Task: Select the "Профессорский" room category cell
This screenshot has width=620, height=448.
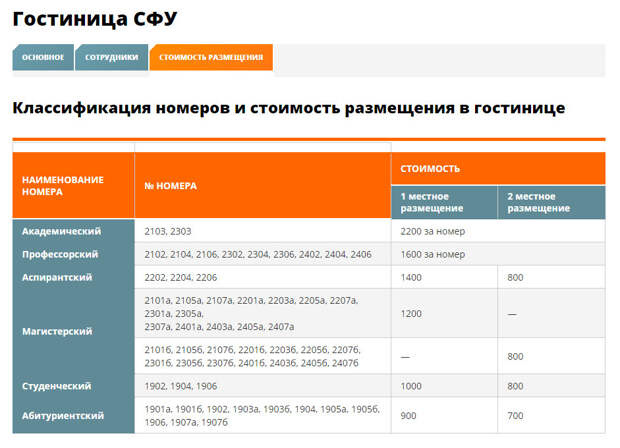Action: 64,254
